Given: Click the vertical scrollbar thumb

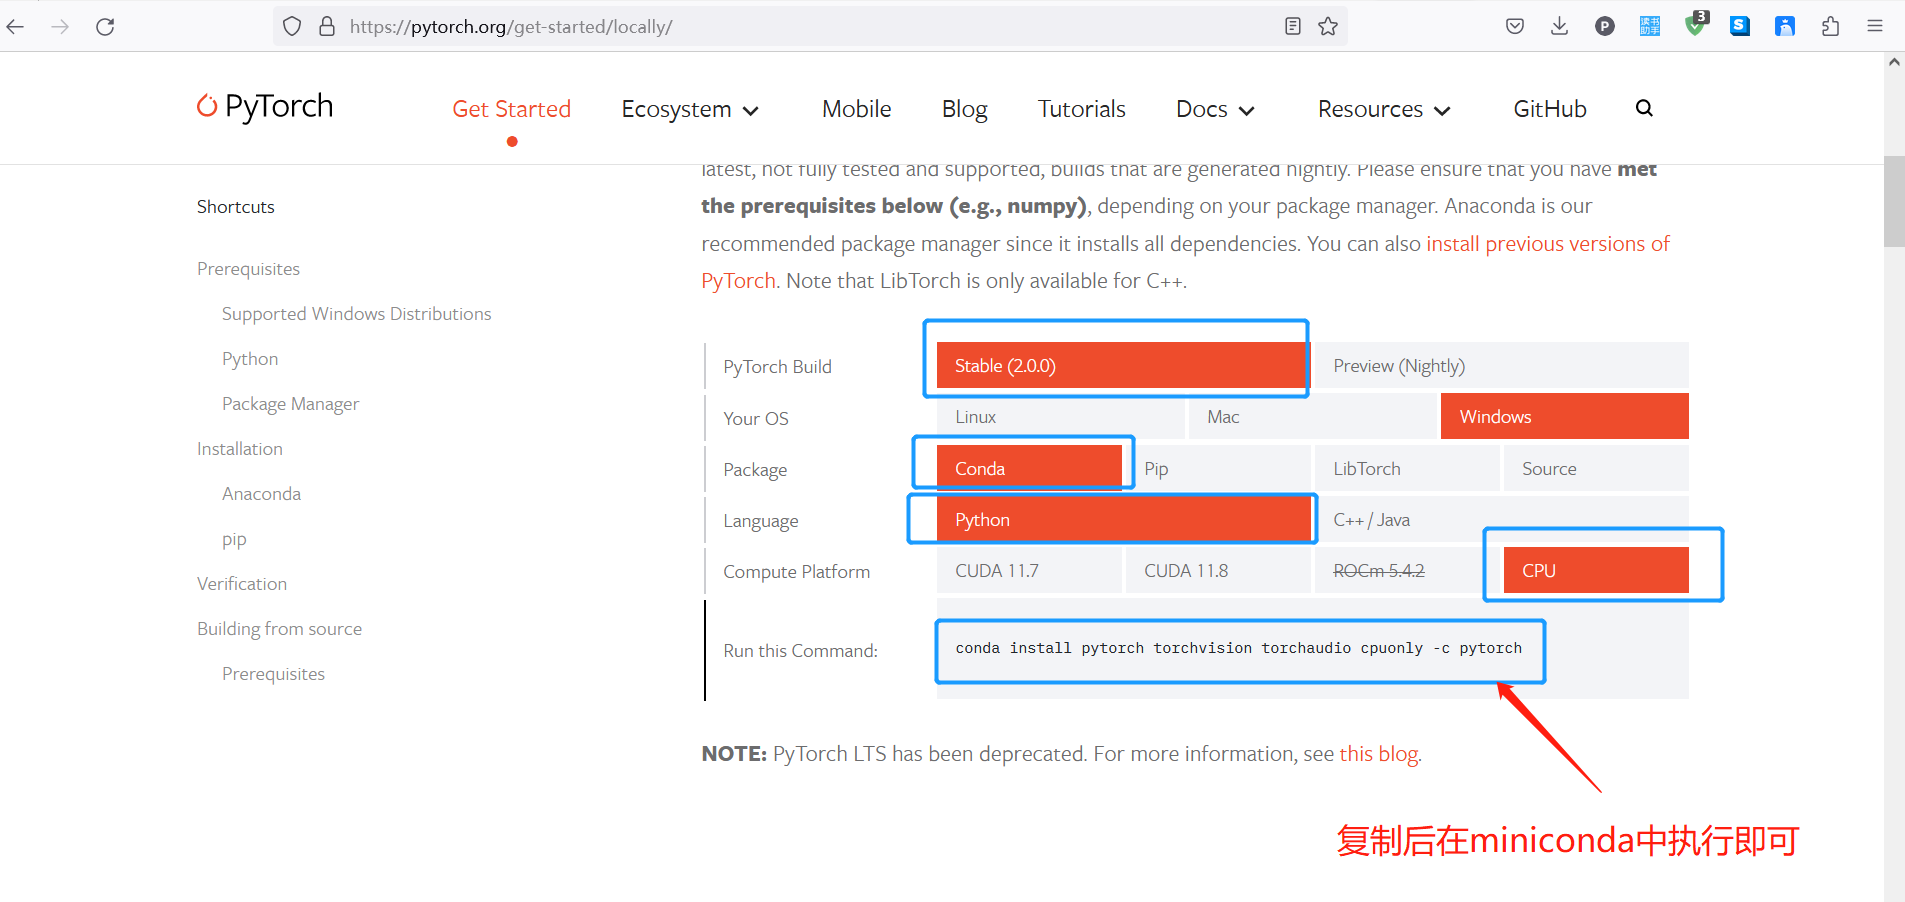Looking at the screenshot, I should click(x=1894, y=200).
